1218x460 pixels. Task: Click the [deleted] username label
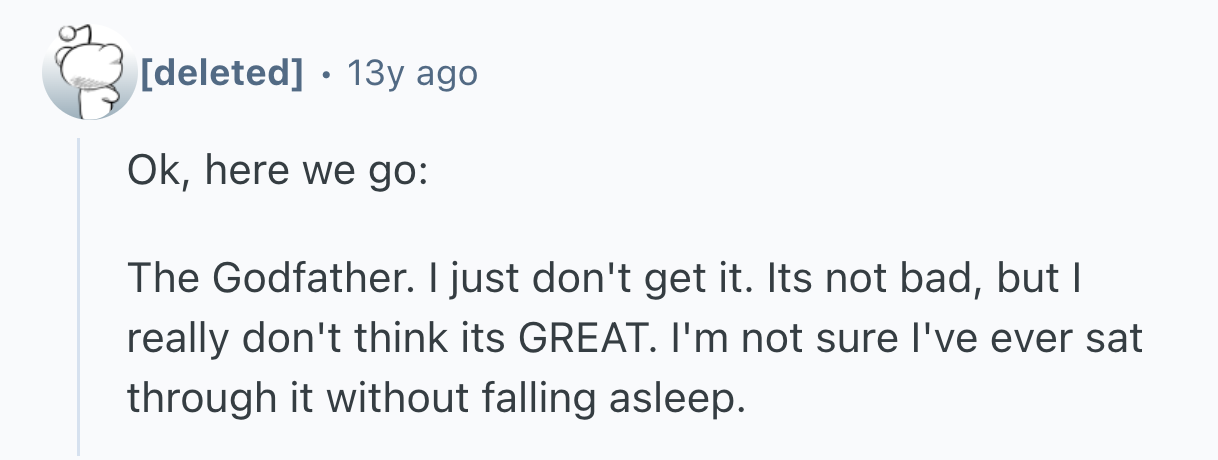click(222, 72)
